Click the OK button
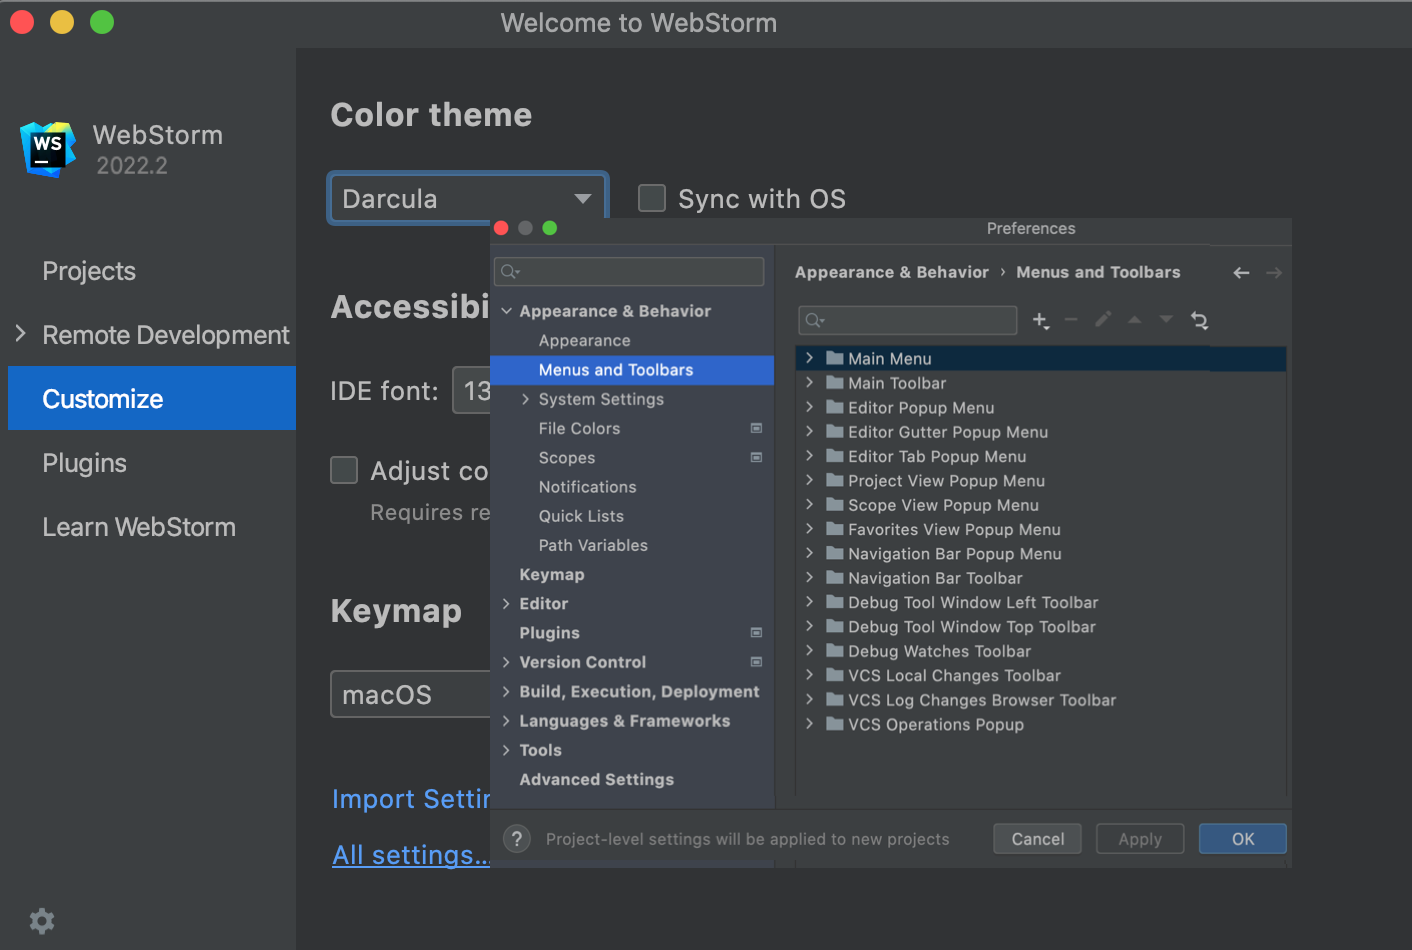 click(x=1243, y=839)
